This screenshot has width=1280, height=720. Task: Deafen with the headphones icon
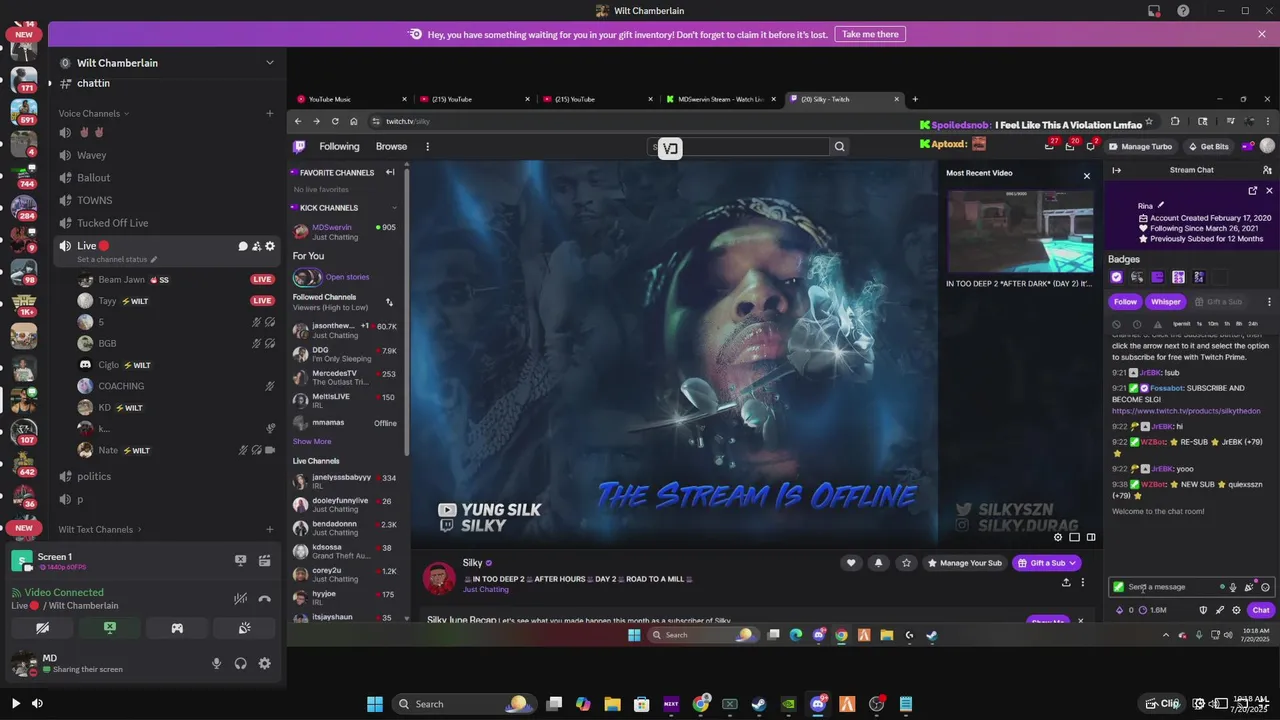click(x=240, y=663)
